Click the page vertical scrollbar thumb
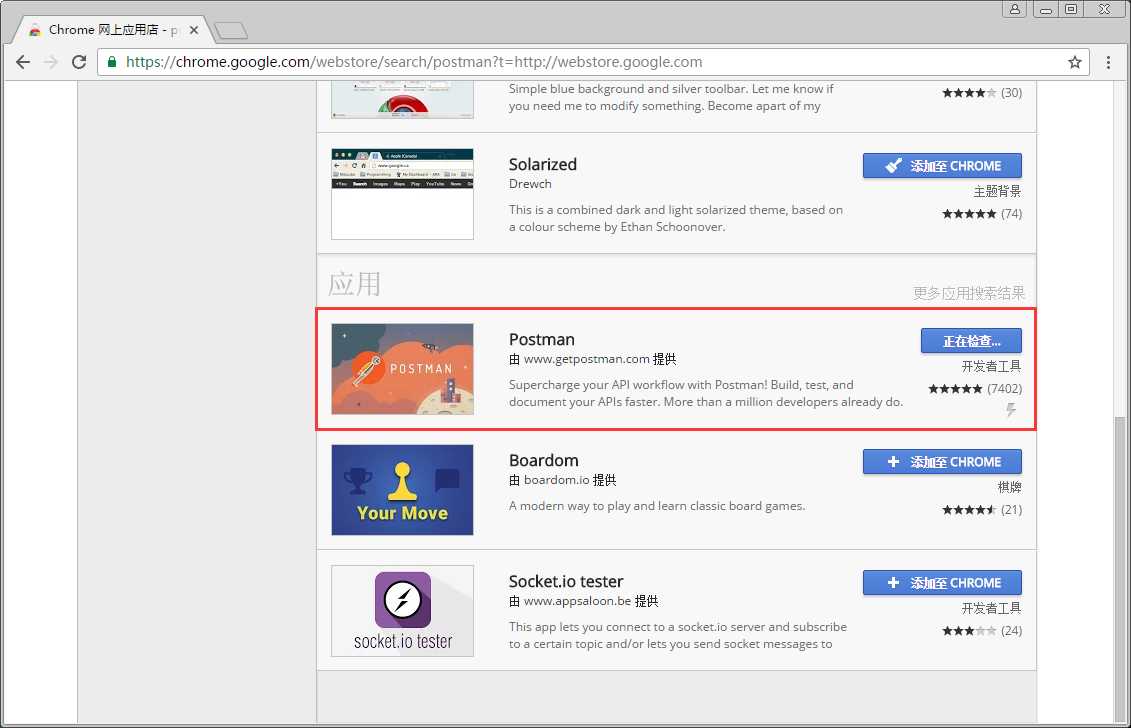The image size is (1131, 728). (1120, 569)
